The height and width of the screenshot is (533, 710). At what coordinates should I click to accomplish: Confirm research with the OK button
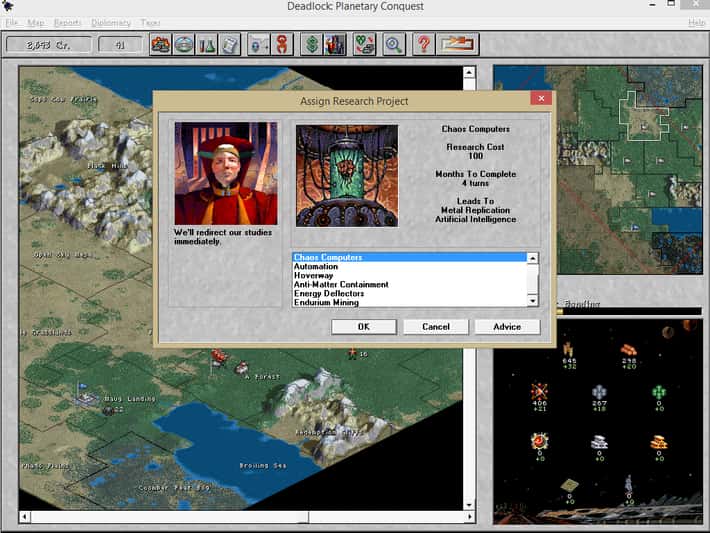click(364, 327)
